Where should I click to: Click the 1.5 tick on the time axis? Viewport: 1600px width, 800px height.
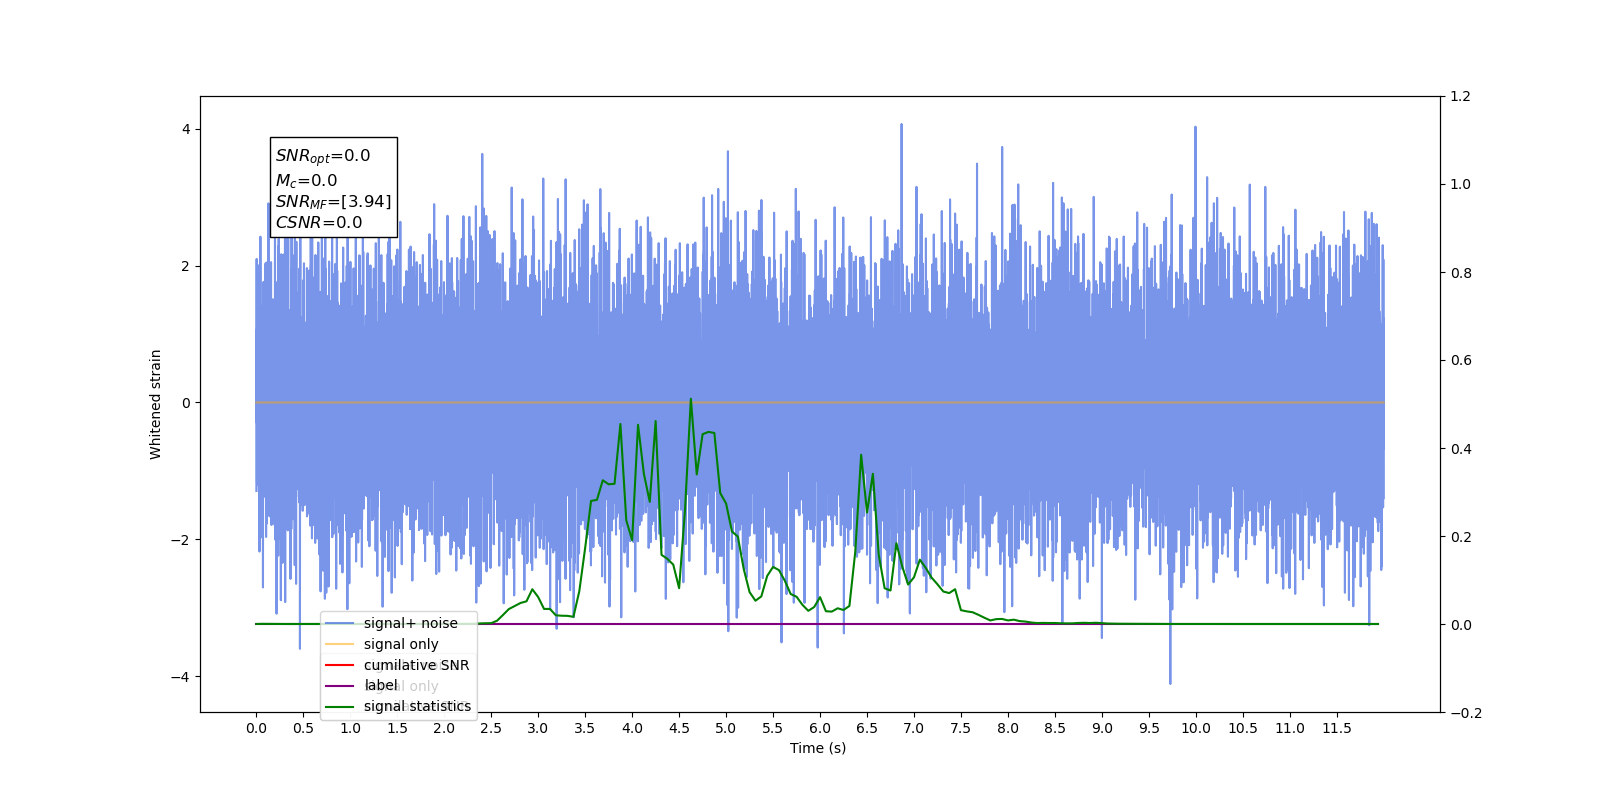397,728
